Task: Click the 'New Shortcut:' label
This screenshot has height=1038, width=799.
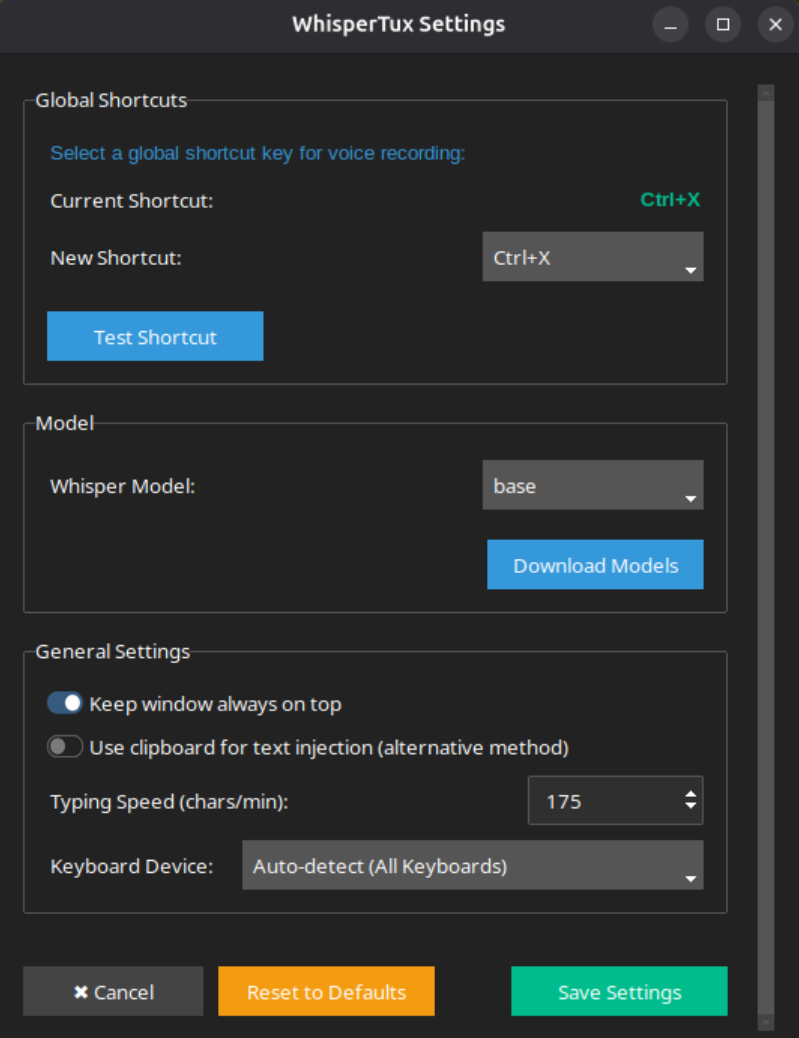Action: click(116, 258)
